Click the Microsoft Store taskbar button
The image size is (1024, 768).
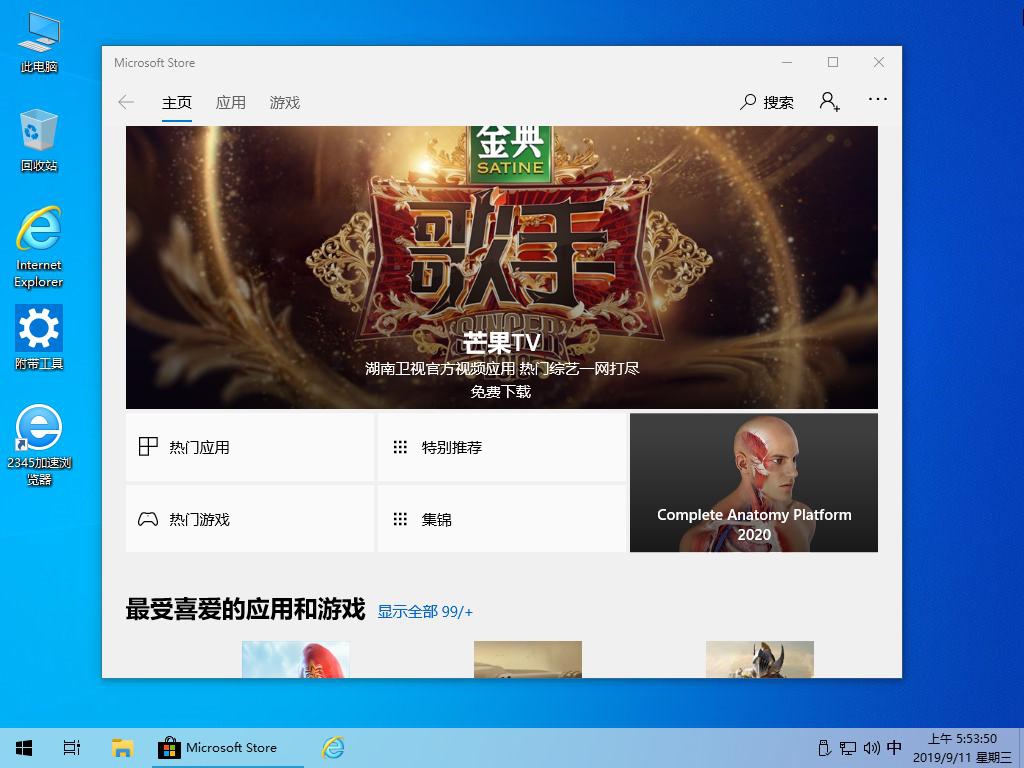[x=227, y=748]
